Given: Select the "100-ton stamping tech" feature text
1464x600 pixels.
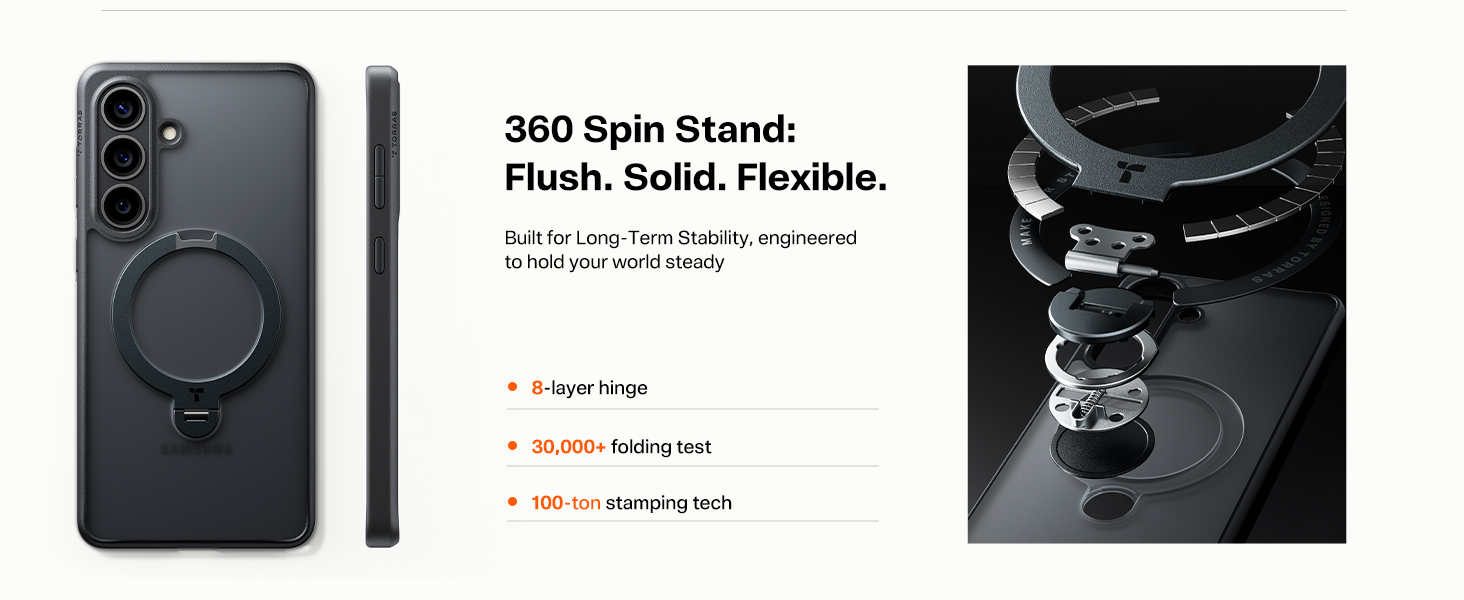Looking at the screenshot, I should pos(631,503).
